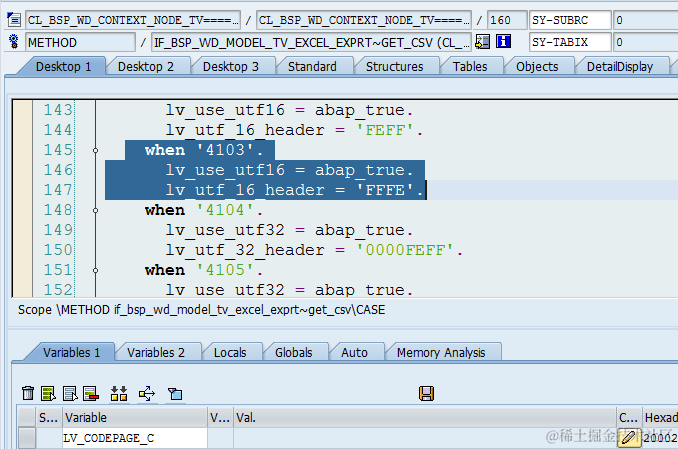
Task: Click line number 150 in the editor
Action: pos(58,250)
